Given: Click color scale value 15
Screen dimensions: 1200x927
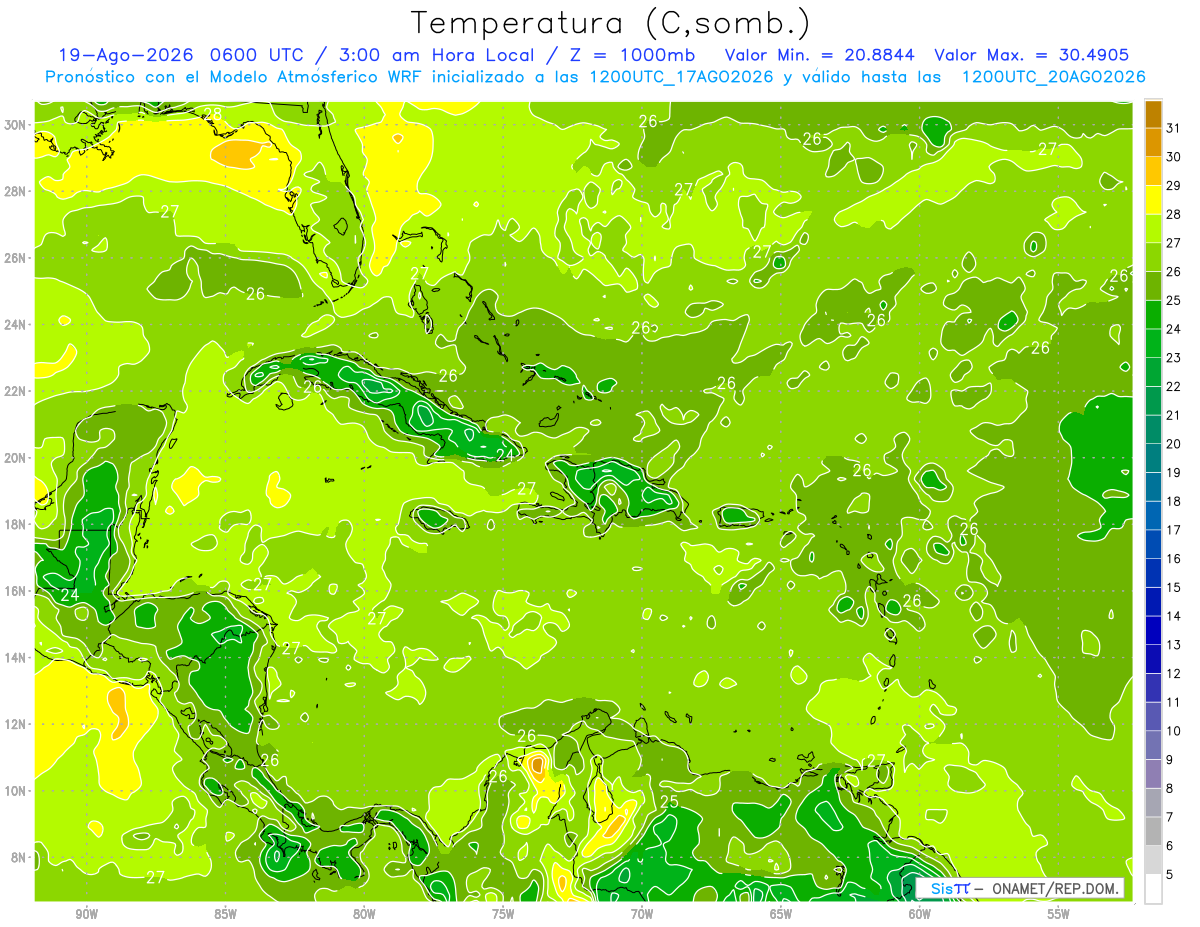Looking at the screenshot, I should 1174,587.
